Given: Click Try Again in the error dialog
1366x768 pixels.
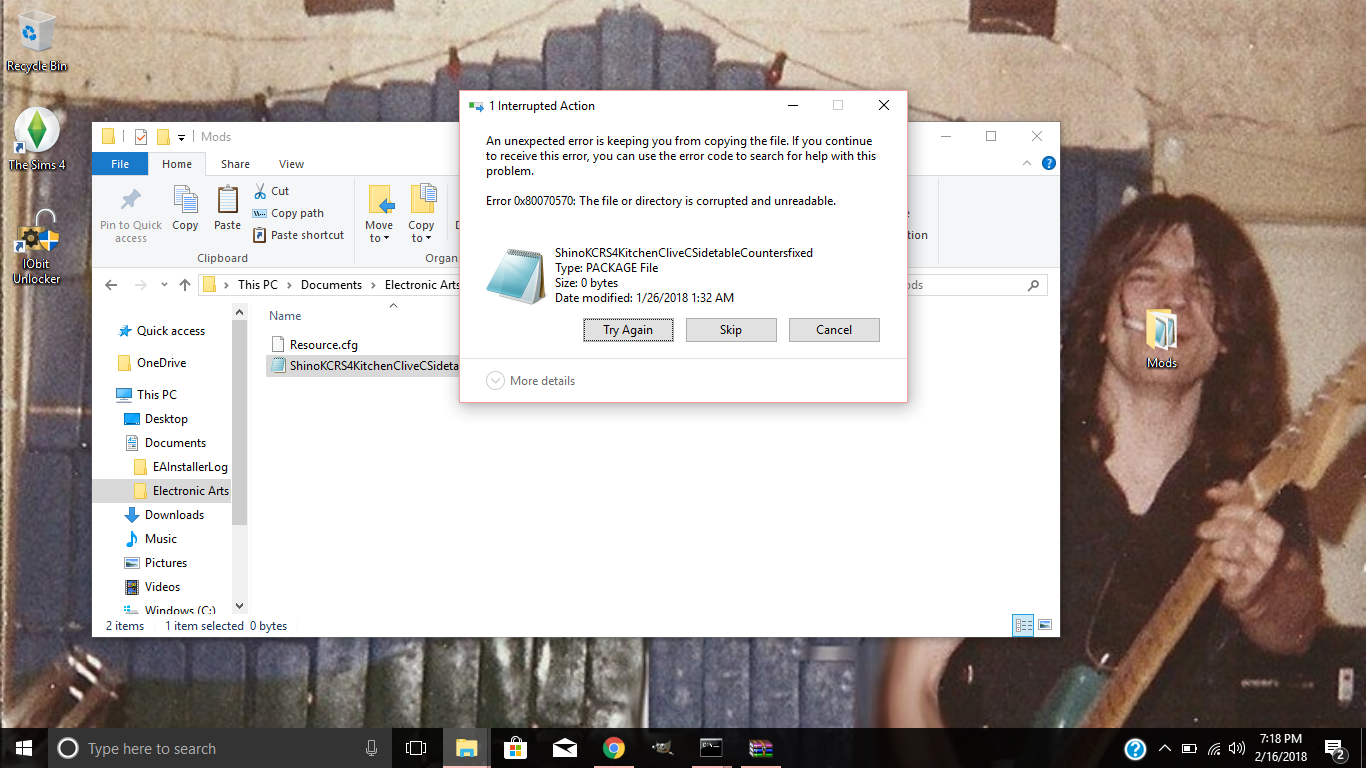Looking at the screenshot, I should (x=628, y=330).
